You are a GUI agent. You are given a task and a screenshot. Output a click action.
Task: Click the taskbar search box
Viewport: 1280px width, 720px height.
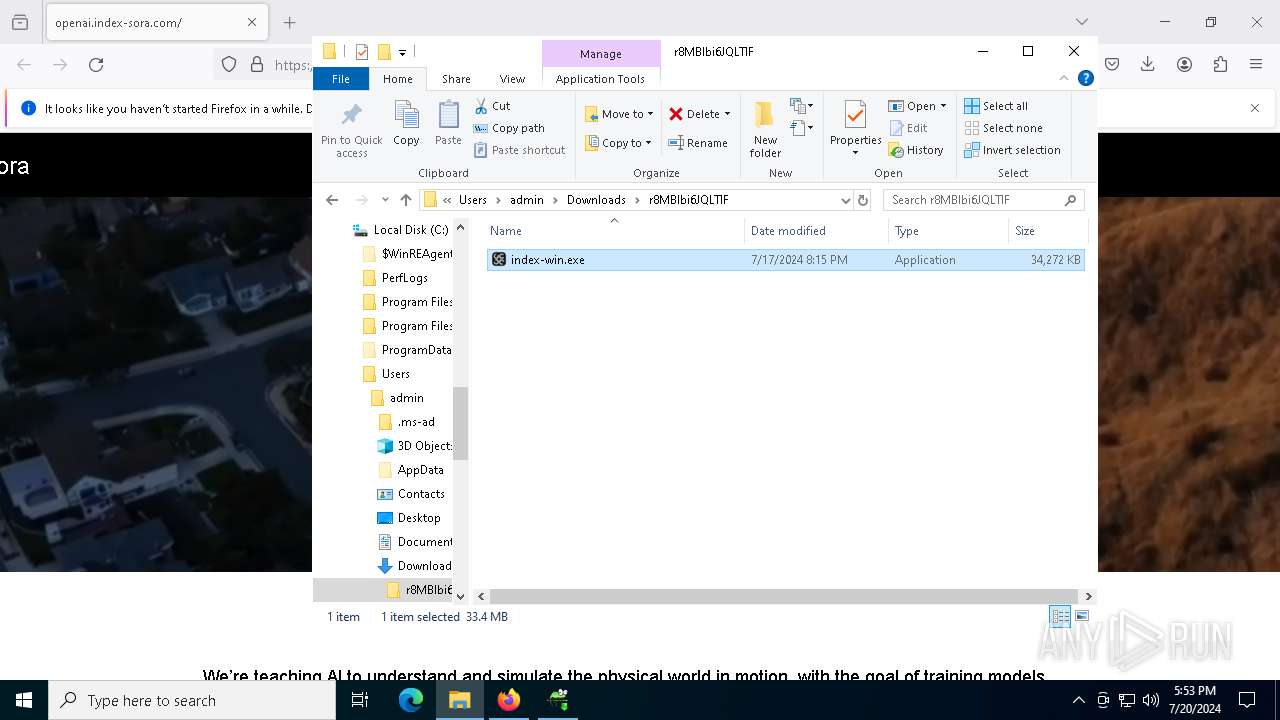point(192,700)
